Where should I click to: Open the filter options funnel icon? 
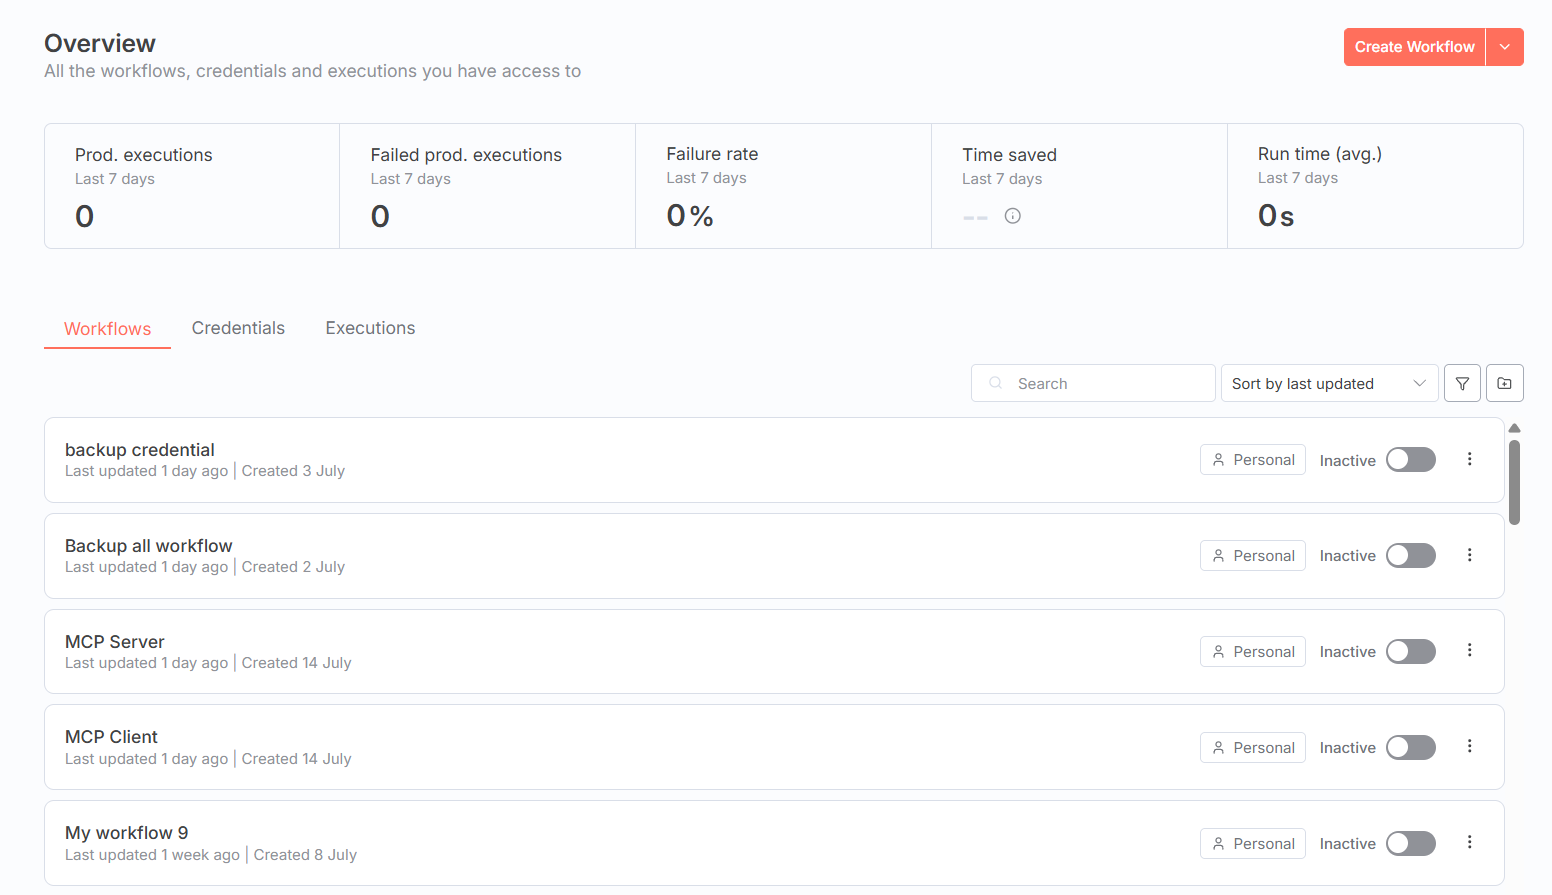coord(1462,383)
